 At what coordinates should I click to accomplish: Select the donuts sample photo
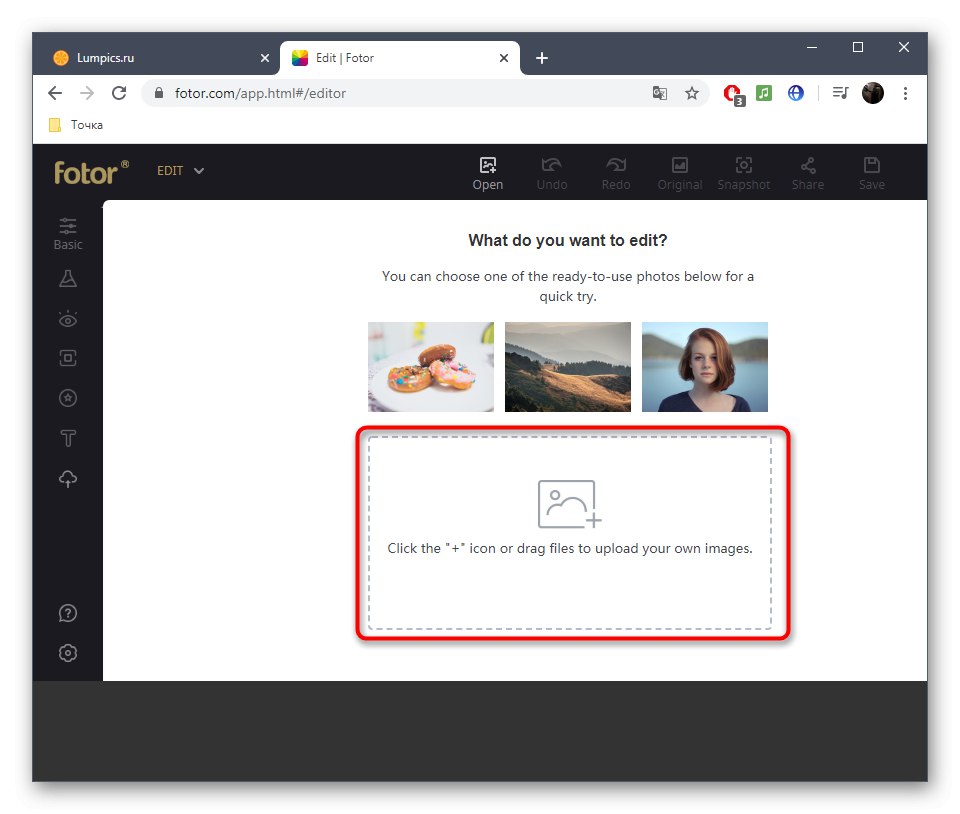(x=430, y=366)
